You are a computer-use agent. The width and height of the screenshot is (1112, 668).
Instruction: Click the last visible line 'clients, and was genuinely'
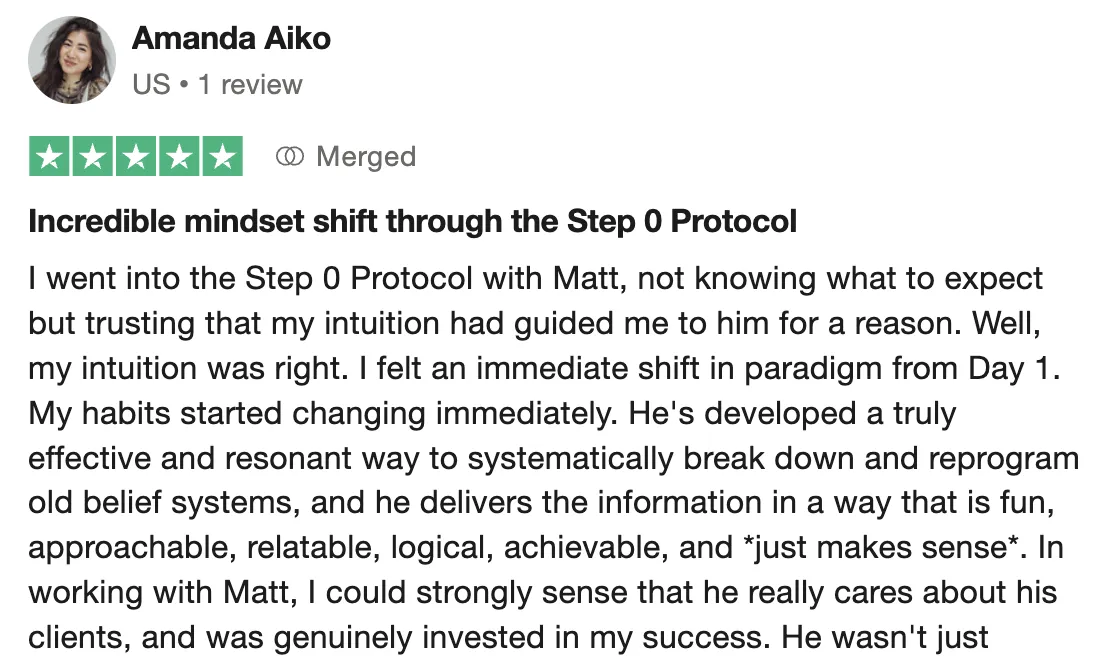point(508,638)
